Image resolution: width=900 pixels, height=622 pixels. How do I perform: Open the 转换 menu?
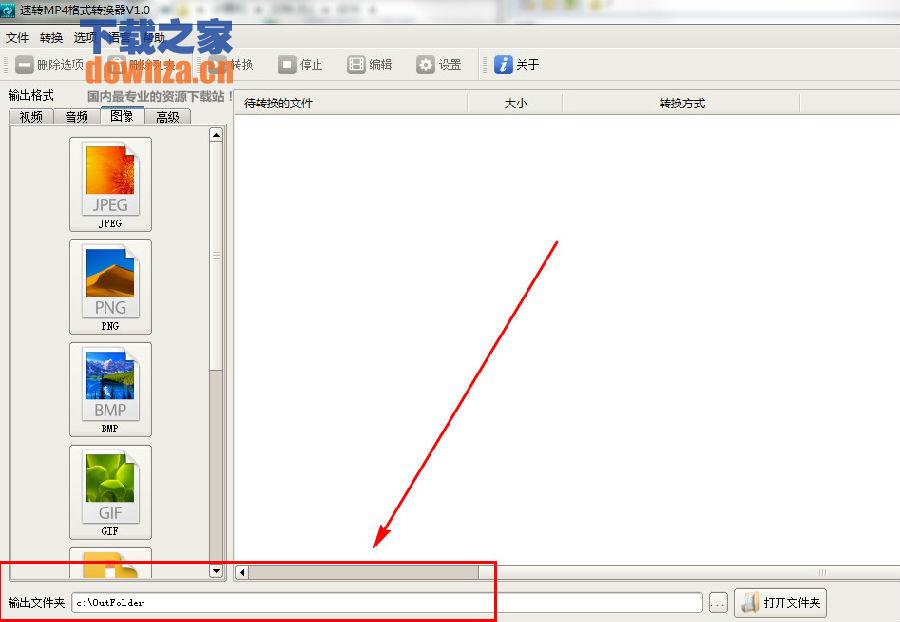[51, 38]
